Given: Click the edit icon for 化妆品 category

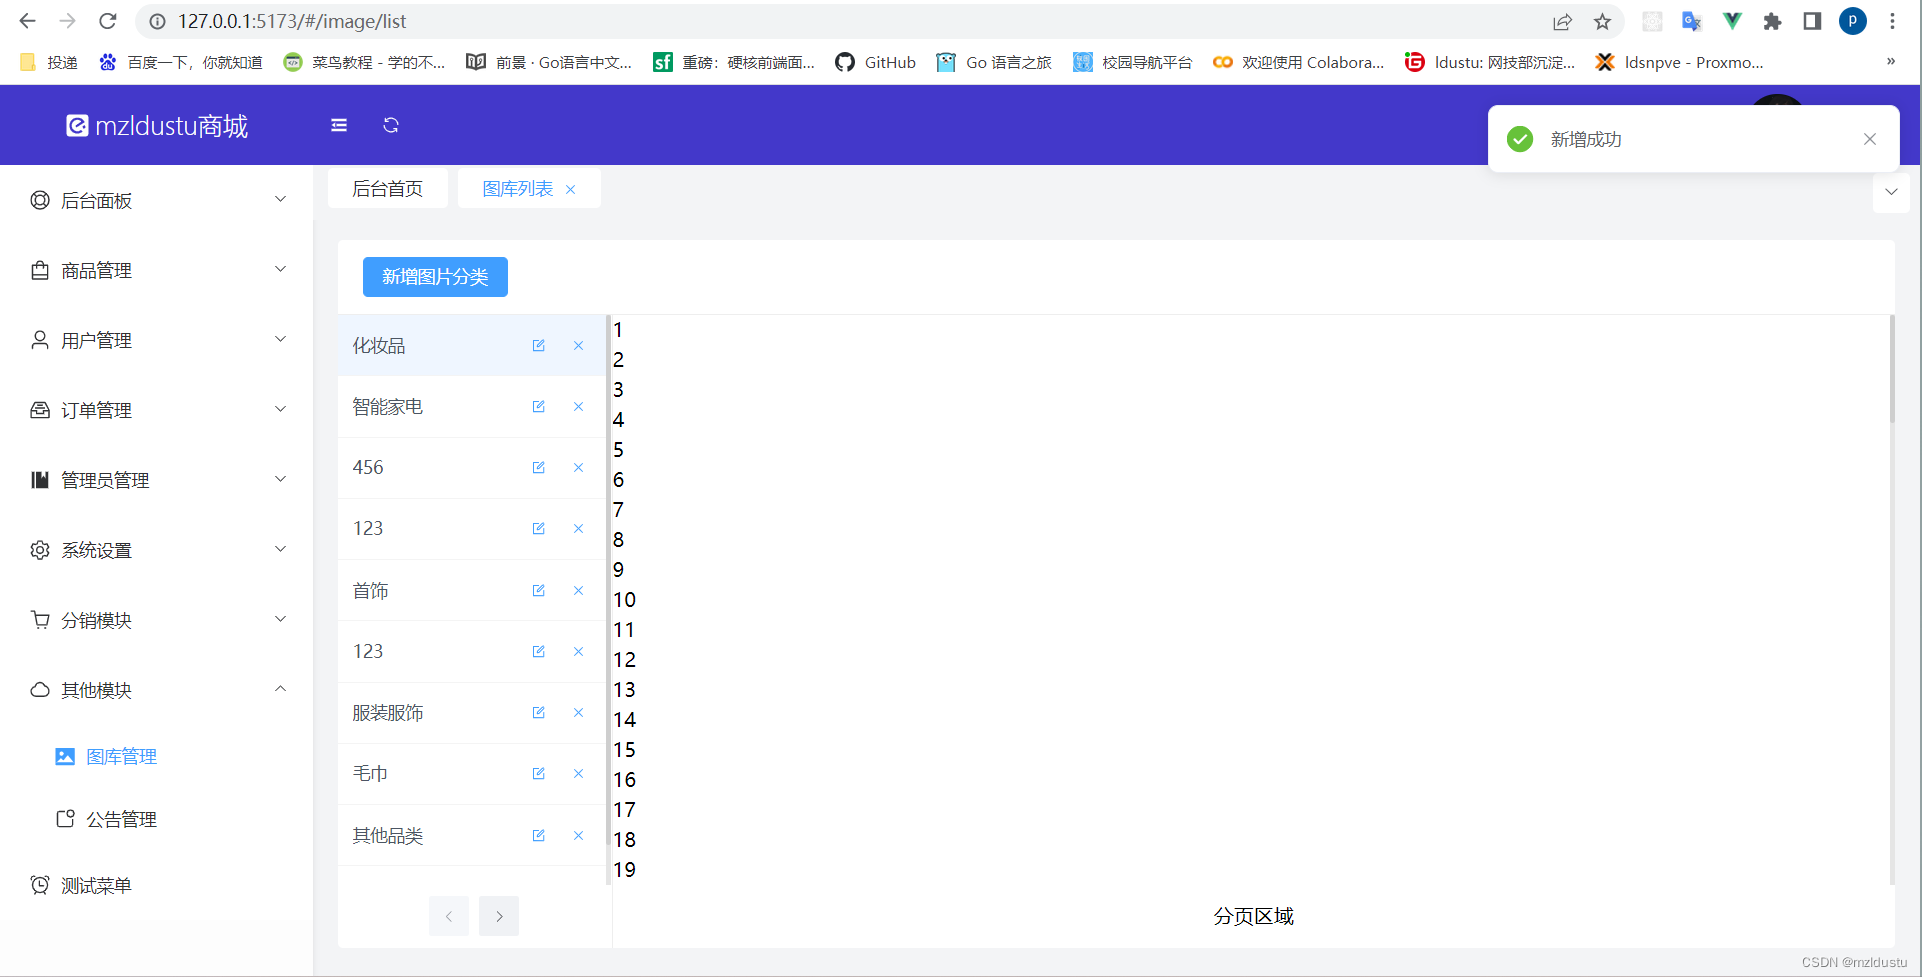Looking at the screenshot, I should (538, 345).
